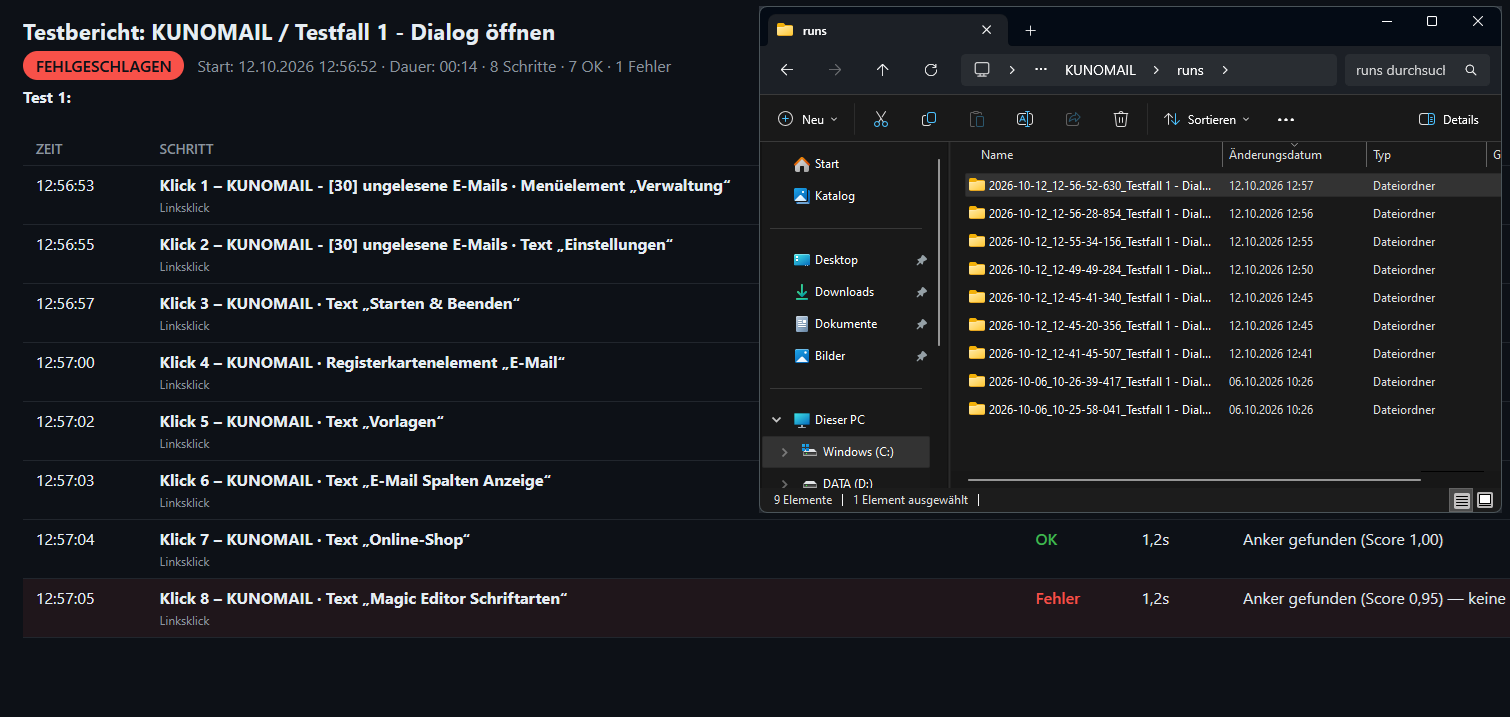Expand chevron after runs in address bar
The image size is (1510, 717).
click(x=1224, y=70)
